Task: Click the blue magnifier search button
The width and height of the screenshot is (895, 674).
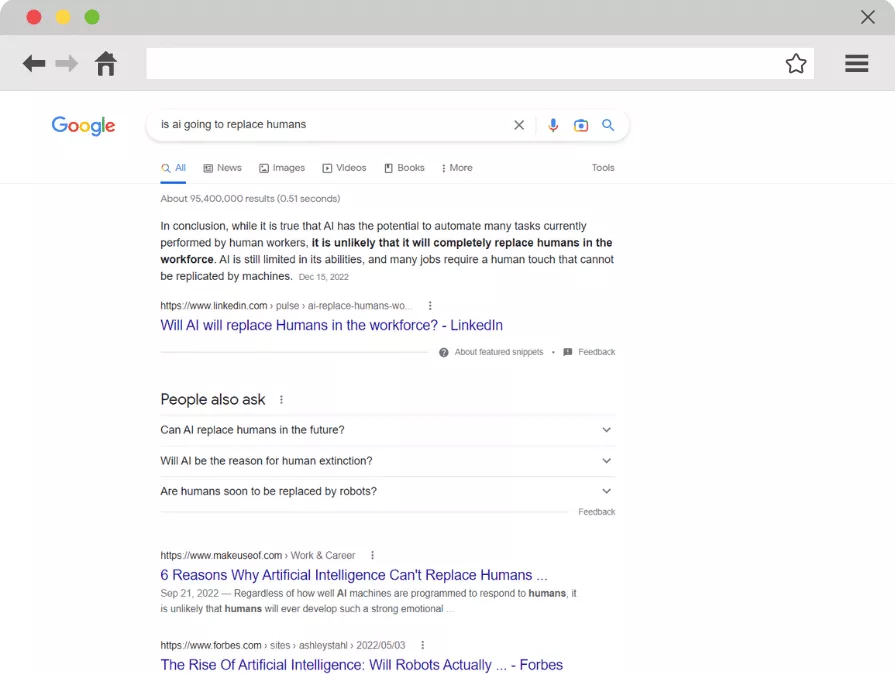Action: [x=608, y=125]
